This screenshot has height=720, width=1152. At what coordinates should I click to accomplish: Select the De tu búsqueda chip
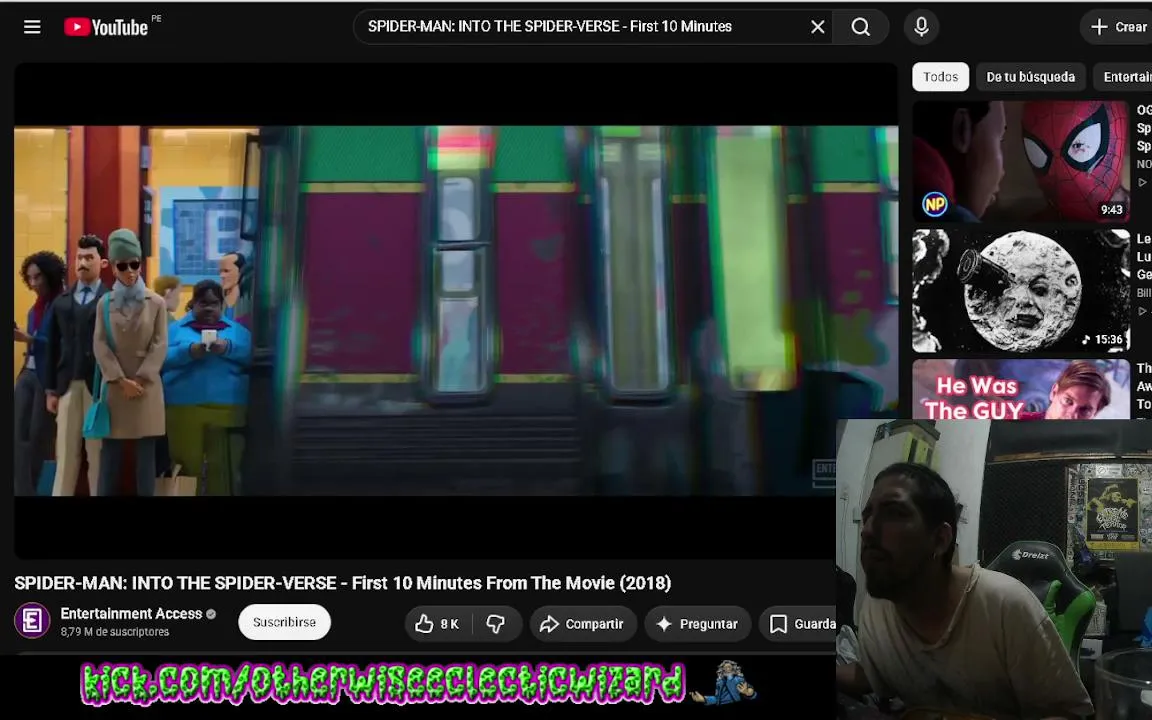point(1030,77)
